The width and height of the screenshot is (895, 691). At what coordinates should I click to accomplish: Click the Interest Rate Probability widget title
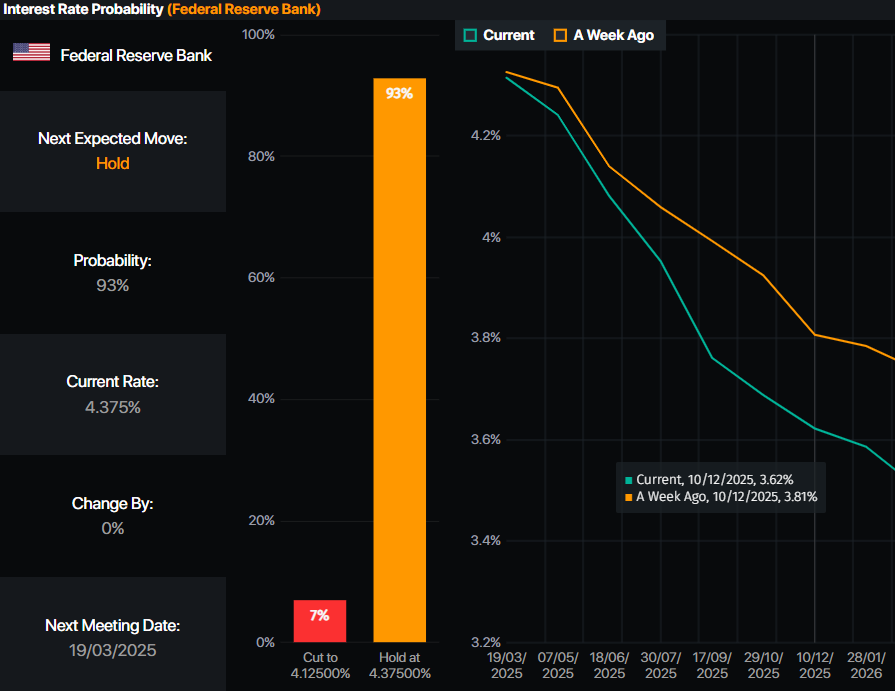pos(82,9)
